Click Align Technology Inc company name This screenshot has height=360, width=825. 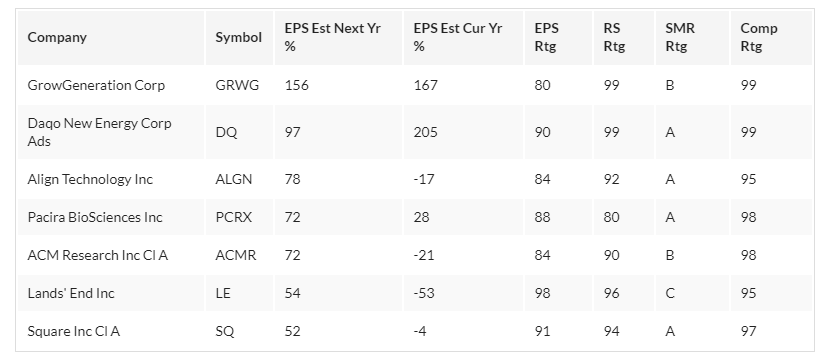pyautogui.click(x=90, y=179)
